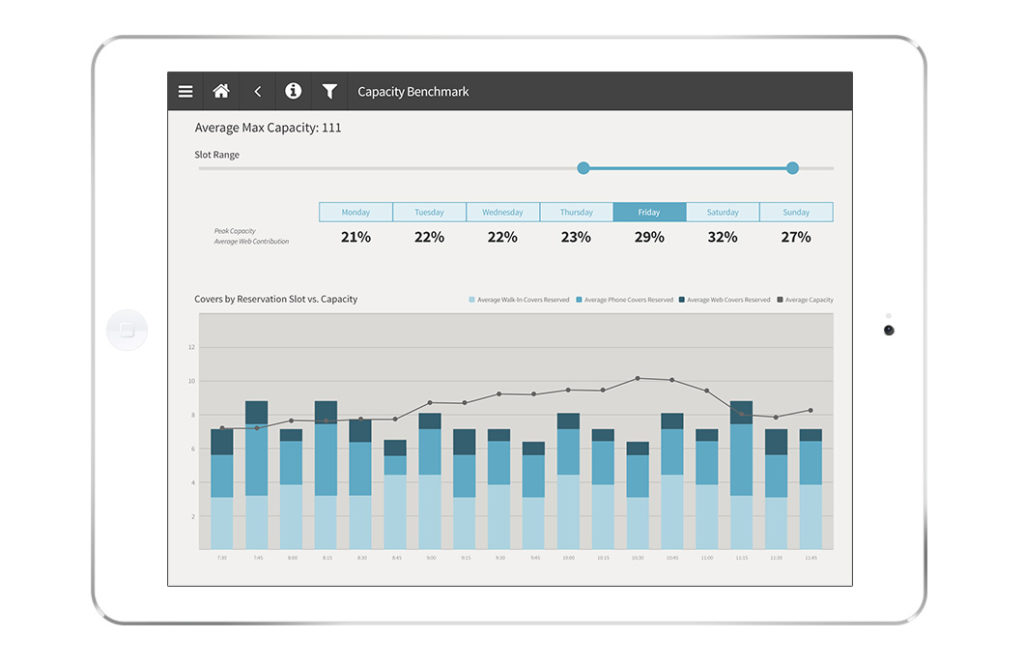Go to the Home screen icon
This screenshot has width=1024, height=667.
click(x=221, y=91)
